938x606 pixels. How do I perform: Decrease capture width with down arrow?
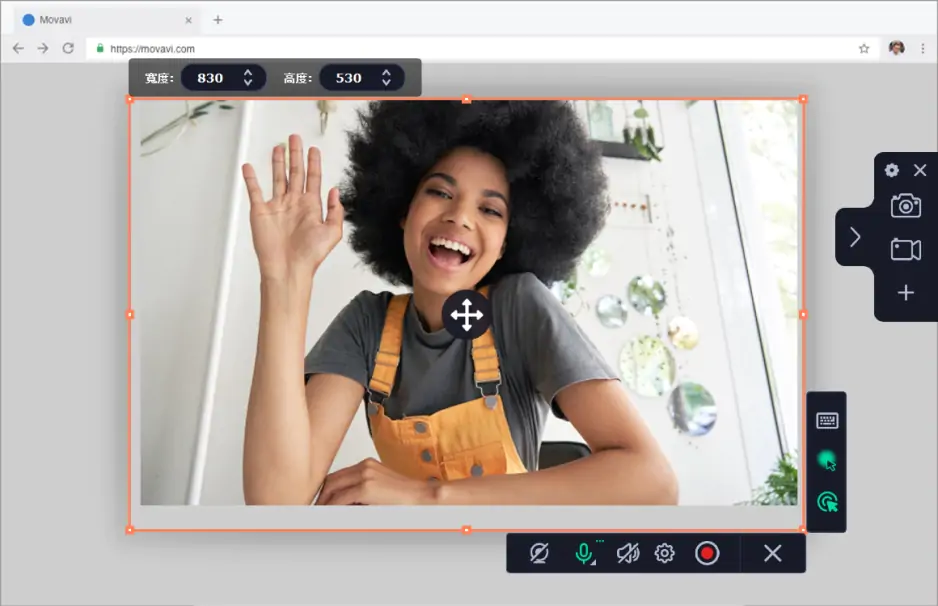[x=248, y=83]
